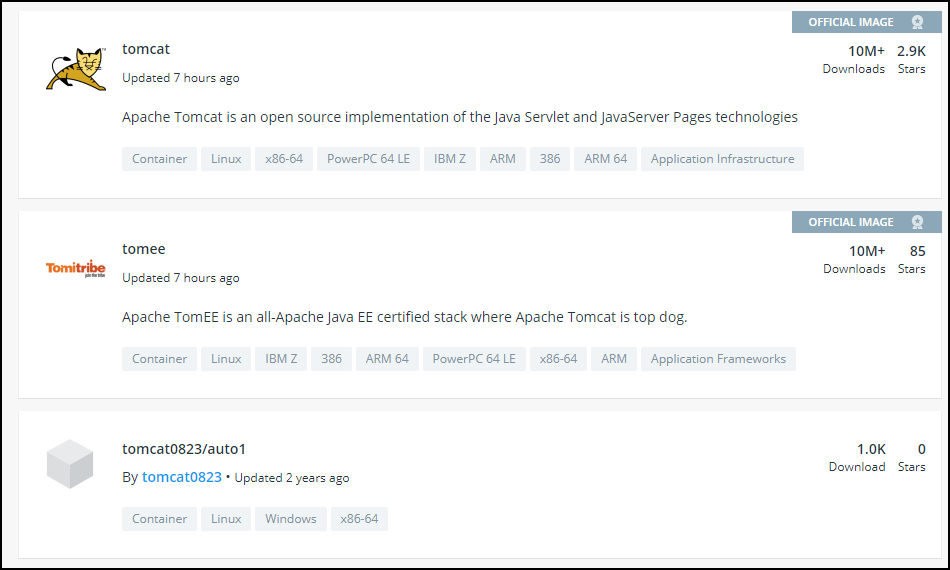The height and width of the screenshot is (570, 950).
Task: Open the tomcat repository title
Action: pos(146,49)
